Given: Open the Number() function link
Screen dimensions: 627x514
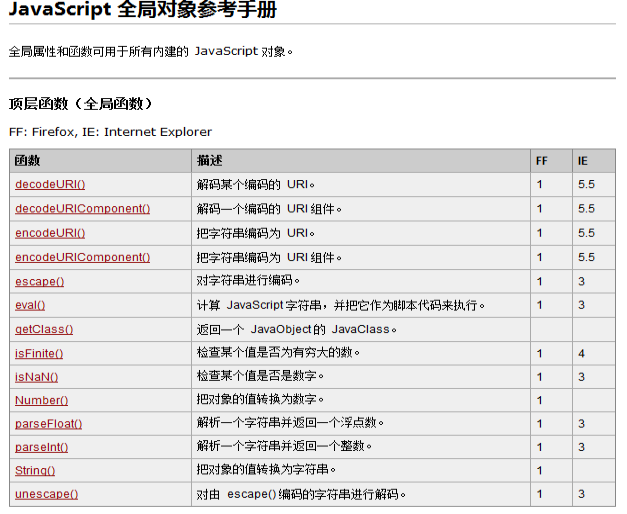Looking at the screenshot, I should click(x=42, y=400).
